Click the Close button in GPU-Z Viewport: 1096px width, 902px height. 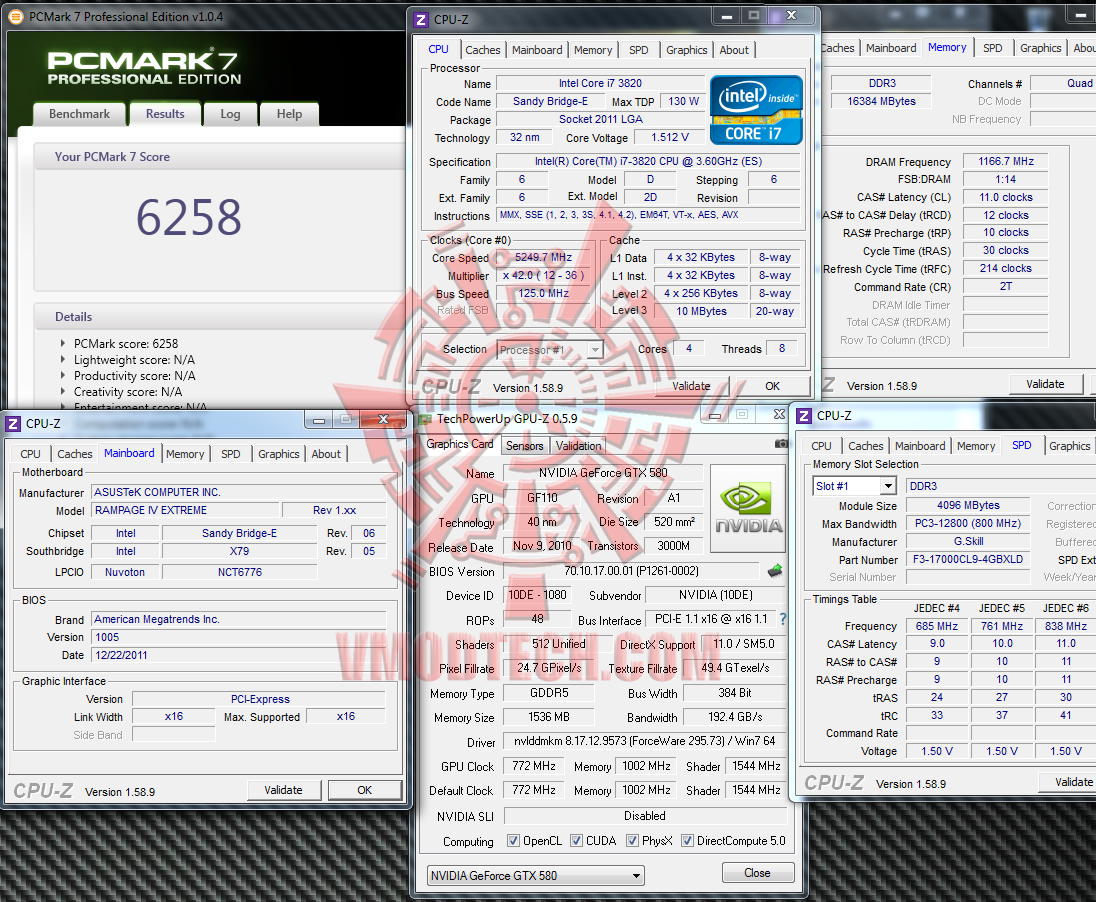(758, 873)
